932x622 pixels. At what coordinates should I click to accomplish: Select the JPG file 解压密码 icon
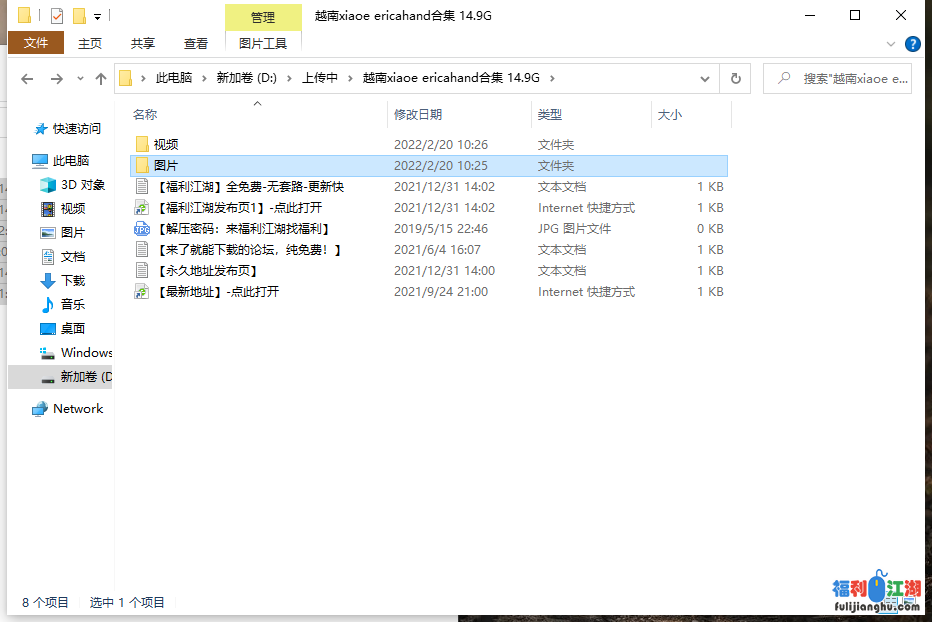[142, 229]
